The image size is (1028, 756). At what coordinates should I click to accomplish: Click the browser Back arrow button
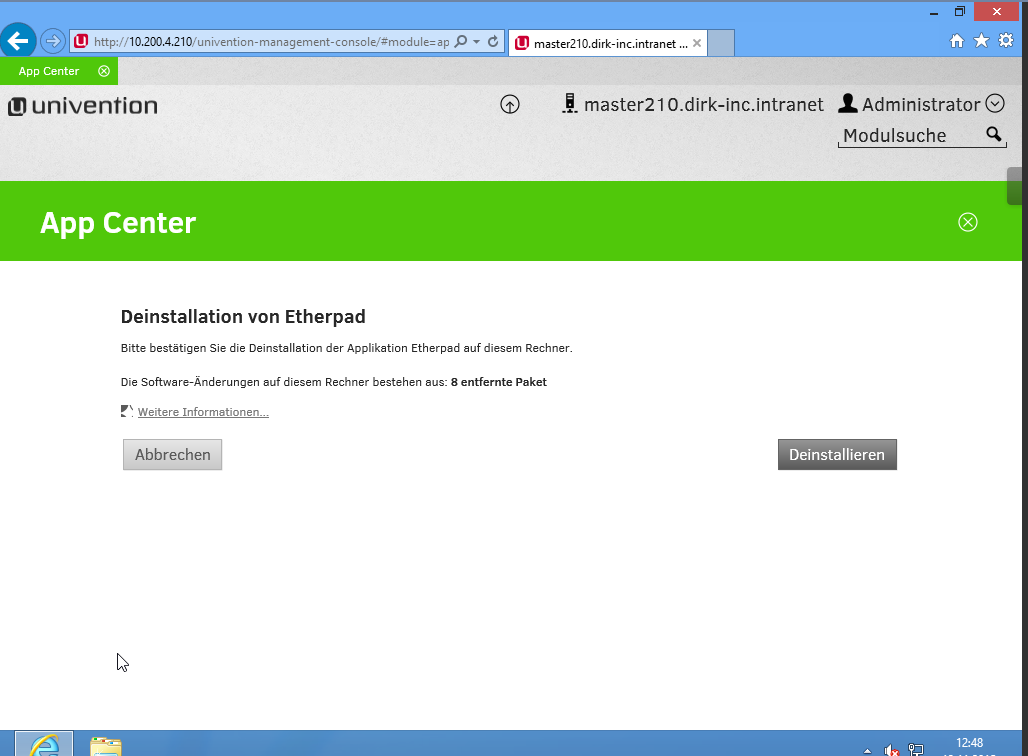(18, 41)
